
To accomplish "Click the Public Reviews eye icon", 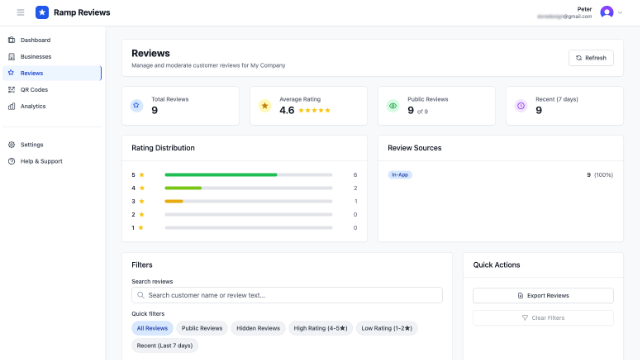I will click(393, 106).
